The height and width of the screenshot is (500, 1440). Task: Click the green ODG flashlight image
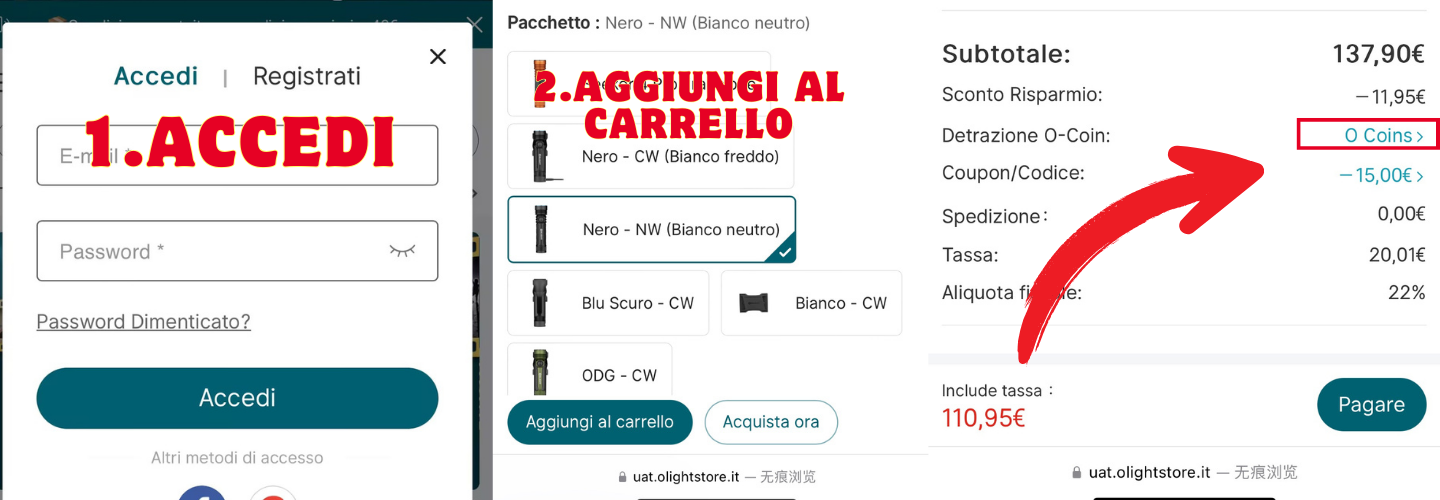[x=540, y=375]
